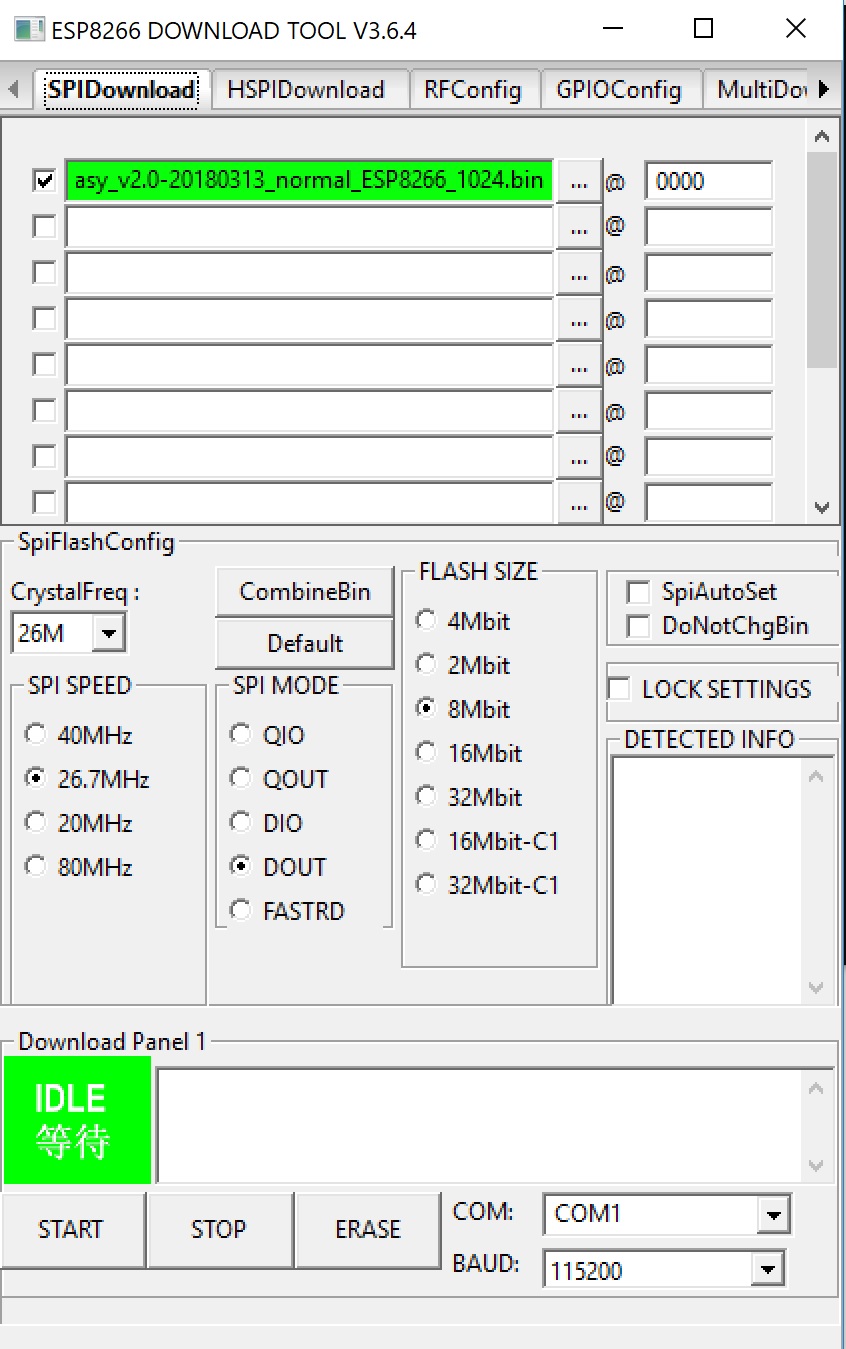Click the browse button next to the loaded firmware bin
Screen dimensions: 846x1349
[x=578, y=181]
